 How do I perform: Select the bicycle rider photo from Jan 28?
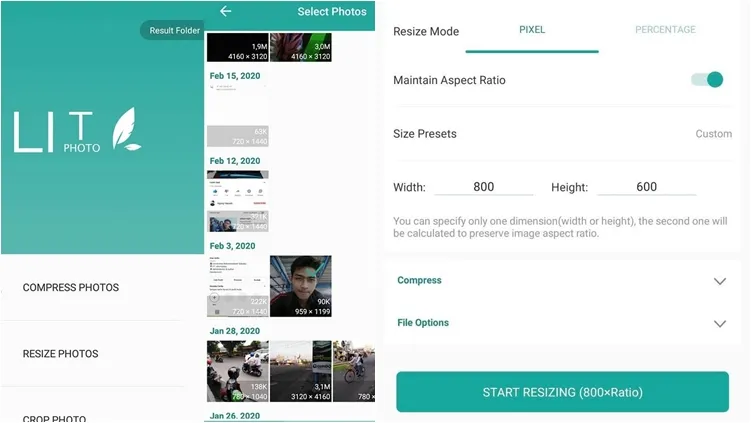(x=354, y=371)
